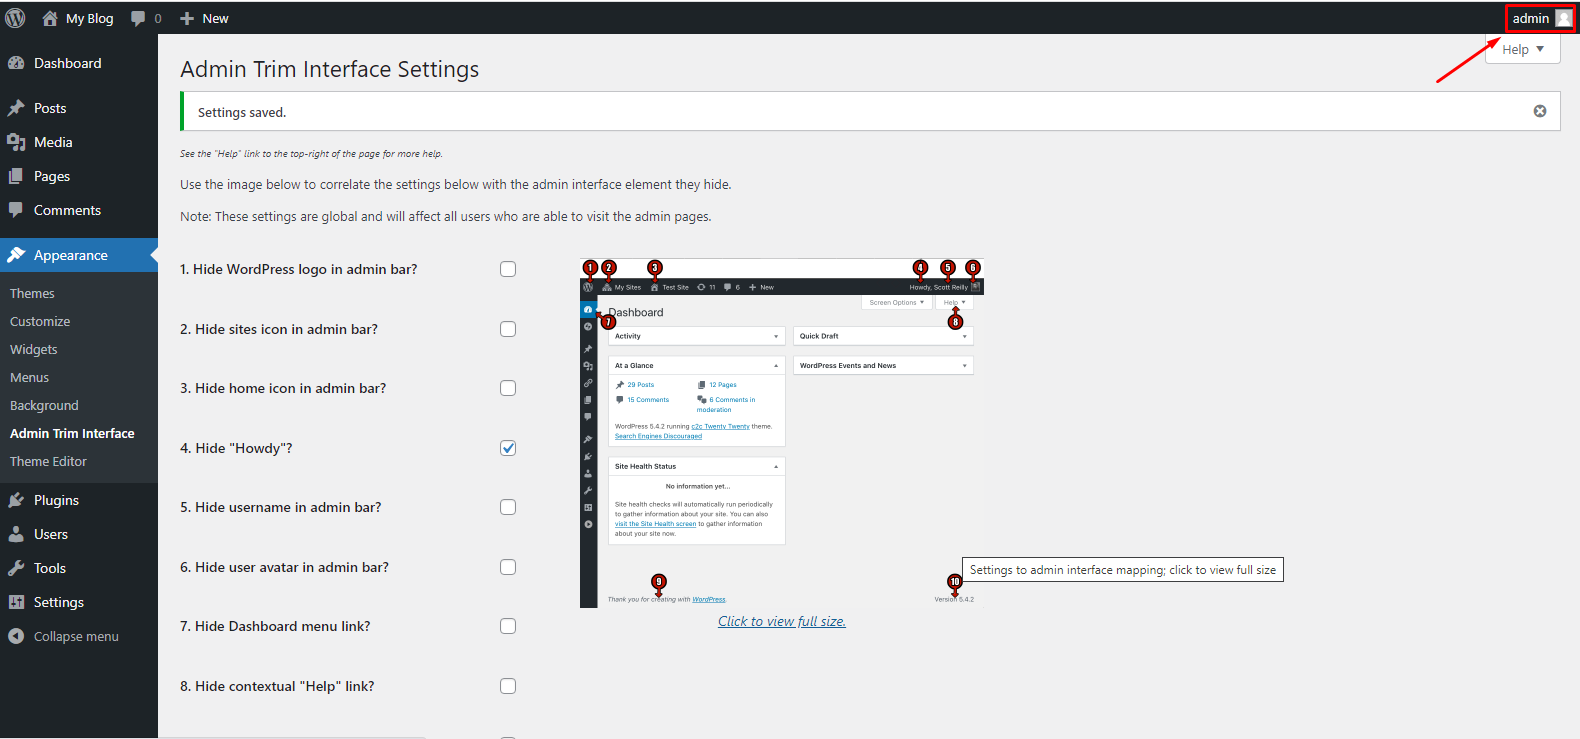
Task: Dismiss the Settings saved notice
Action: point(1540,111)
